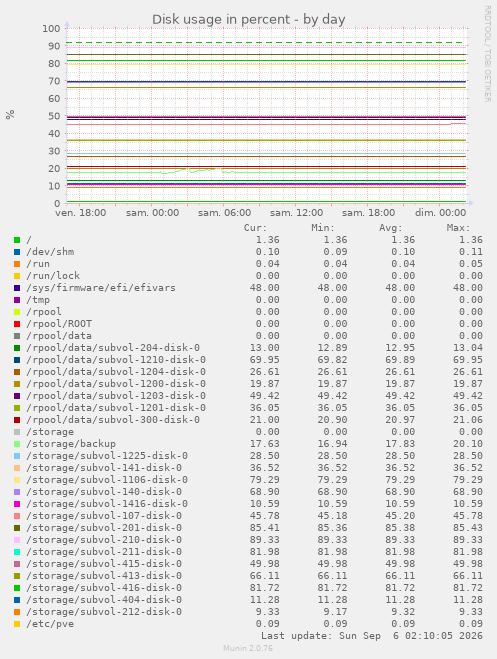
Task: Click the 'Max:' column header
Action: (x=458, y=228)
